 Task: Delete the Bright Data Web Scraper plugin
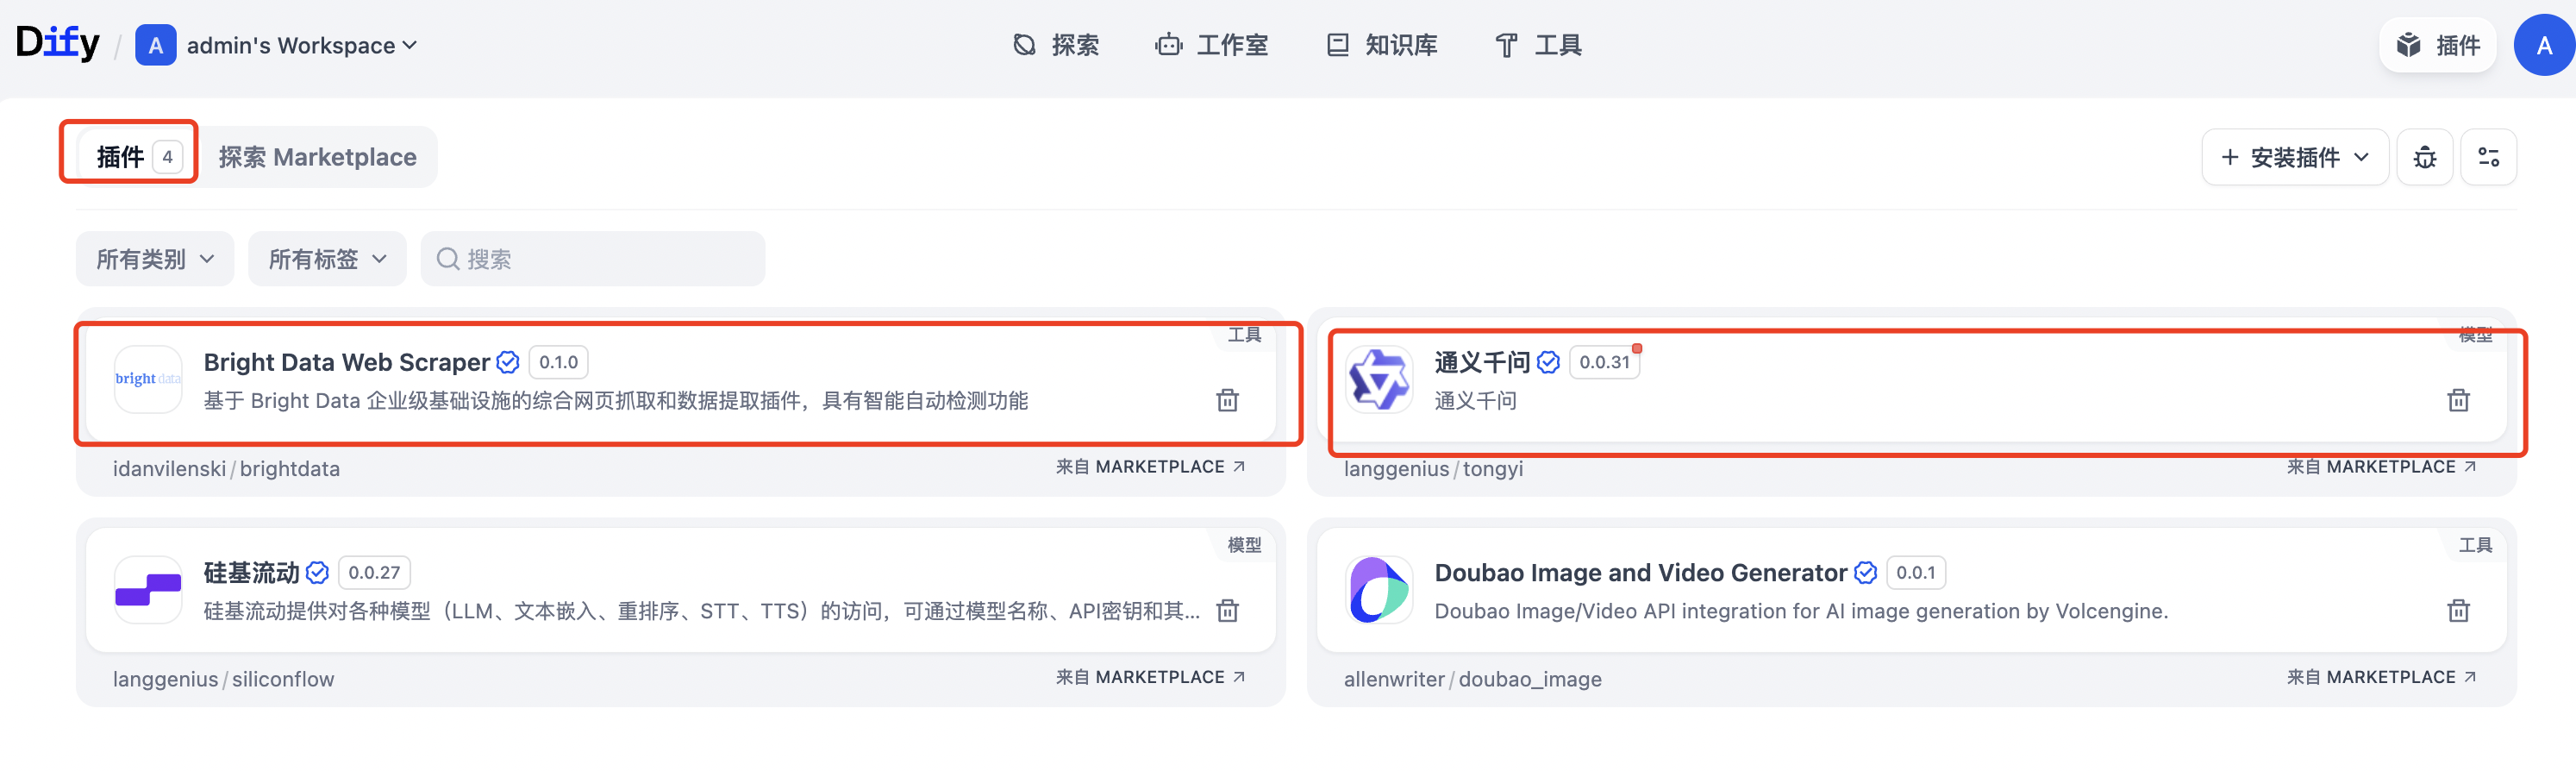pos(1227,400)
